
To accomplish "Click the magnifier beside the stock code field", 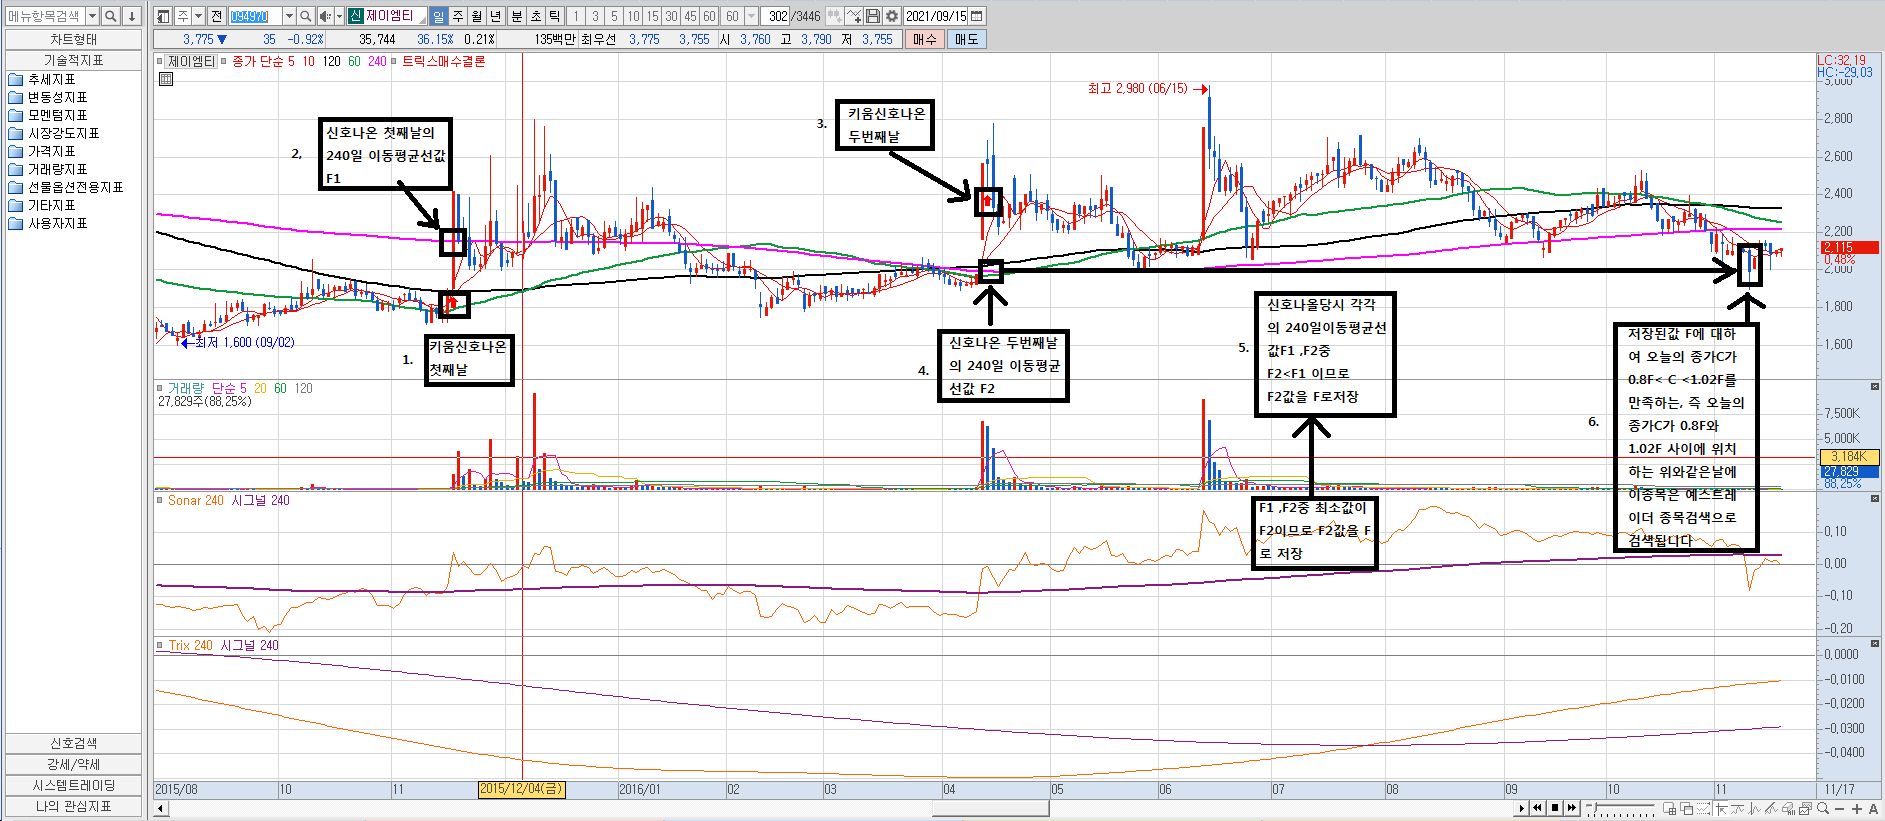I will pyautogui.click(x=306, y=16).
